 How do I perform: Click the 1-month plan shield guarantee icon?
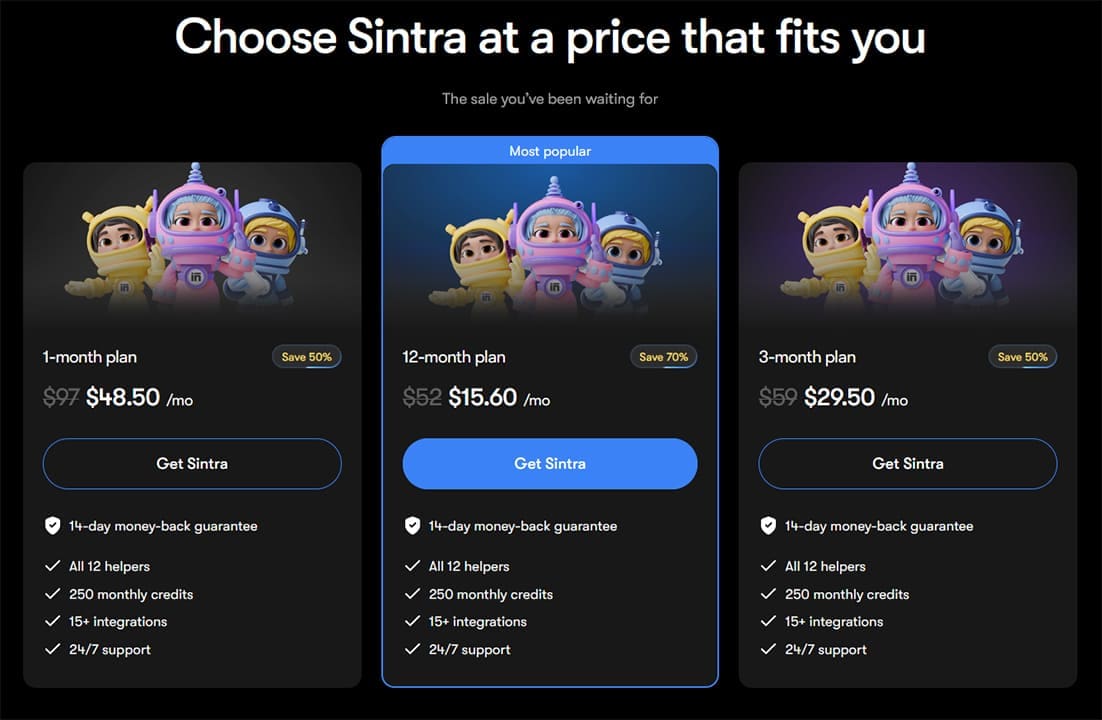pyautogui.click(x=53, y=526)
